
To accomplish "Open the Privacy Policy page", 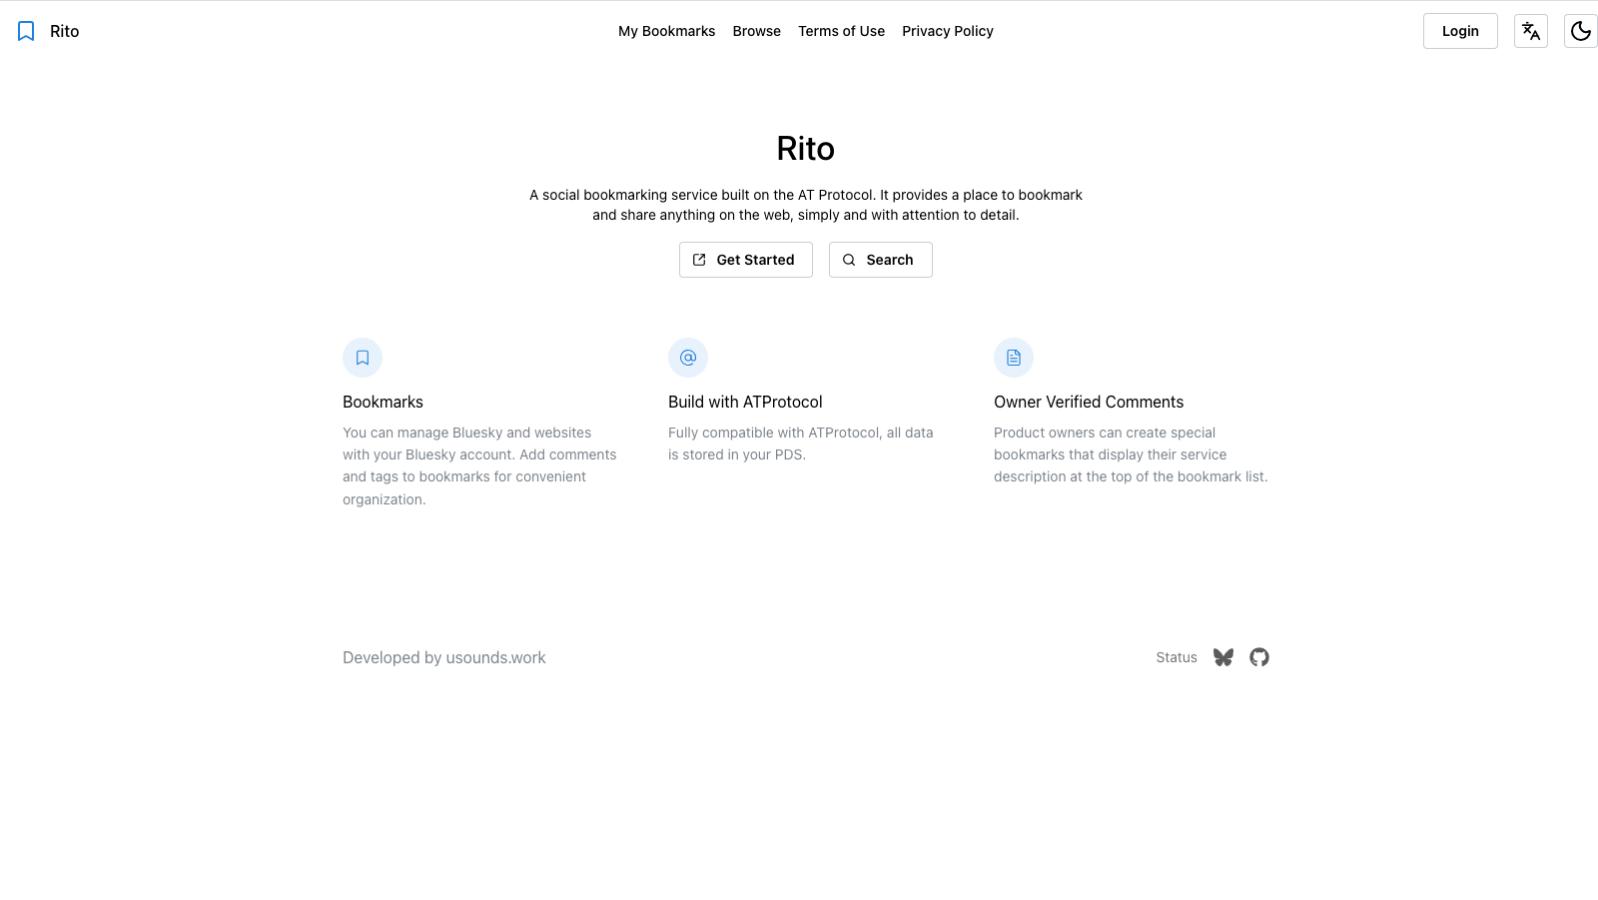I will [948, 31].
